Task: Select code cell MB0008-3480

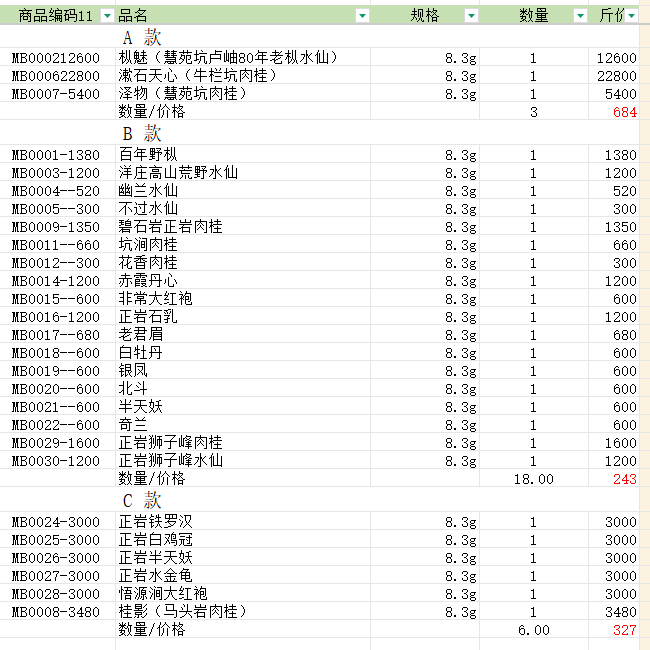Action: pos(58,611)
